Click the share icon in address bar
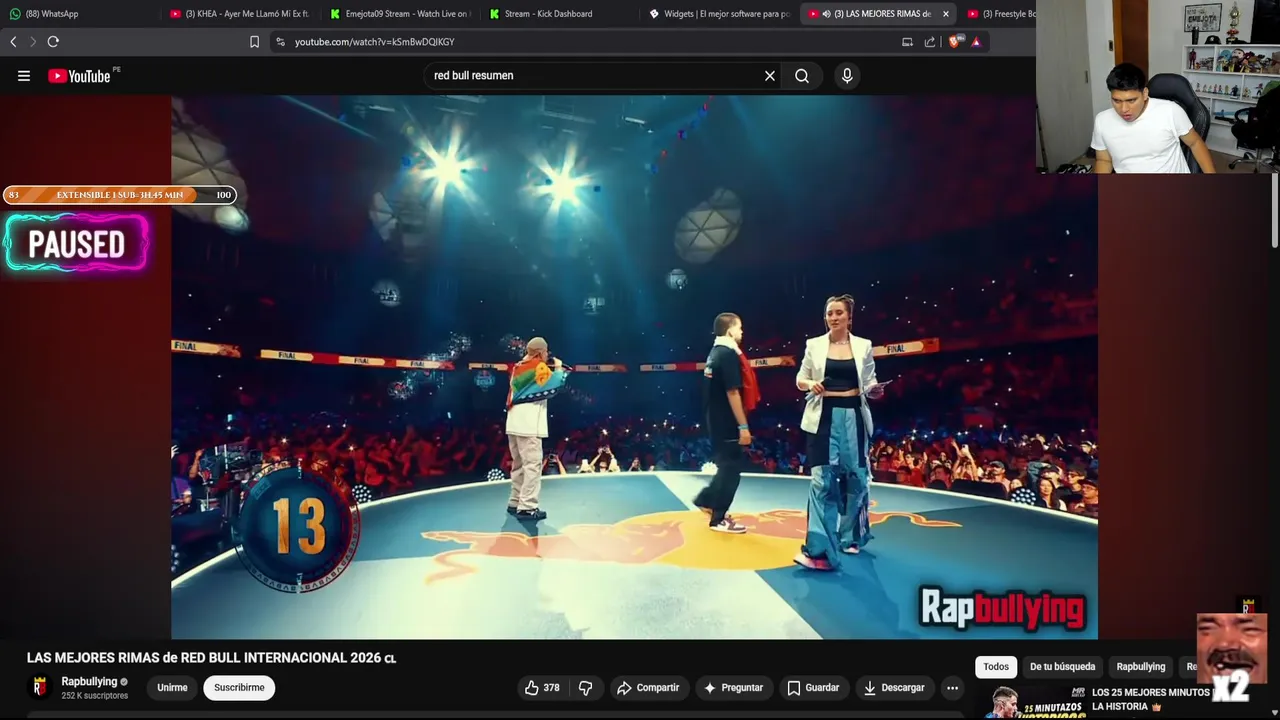 [930, 42]
